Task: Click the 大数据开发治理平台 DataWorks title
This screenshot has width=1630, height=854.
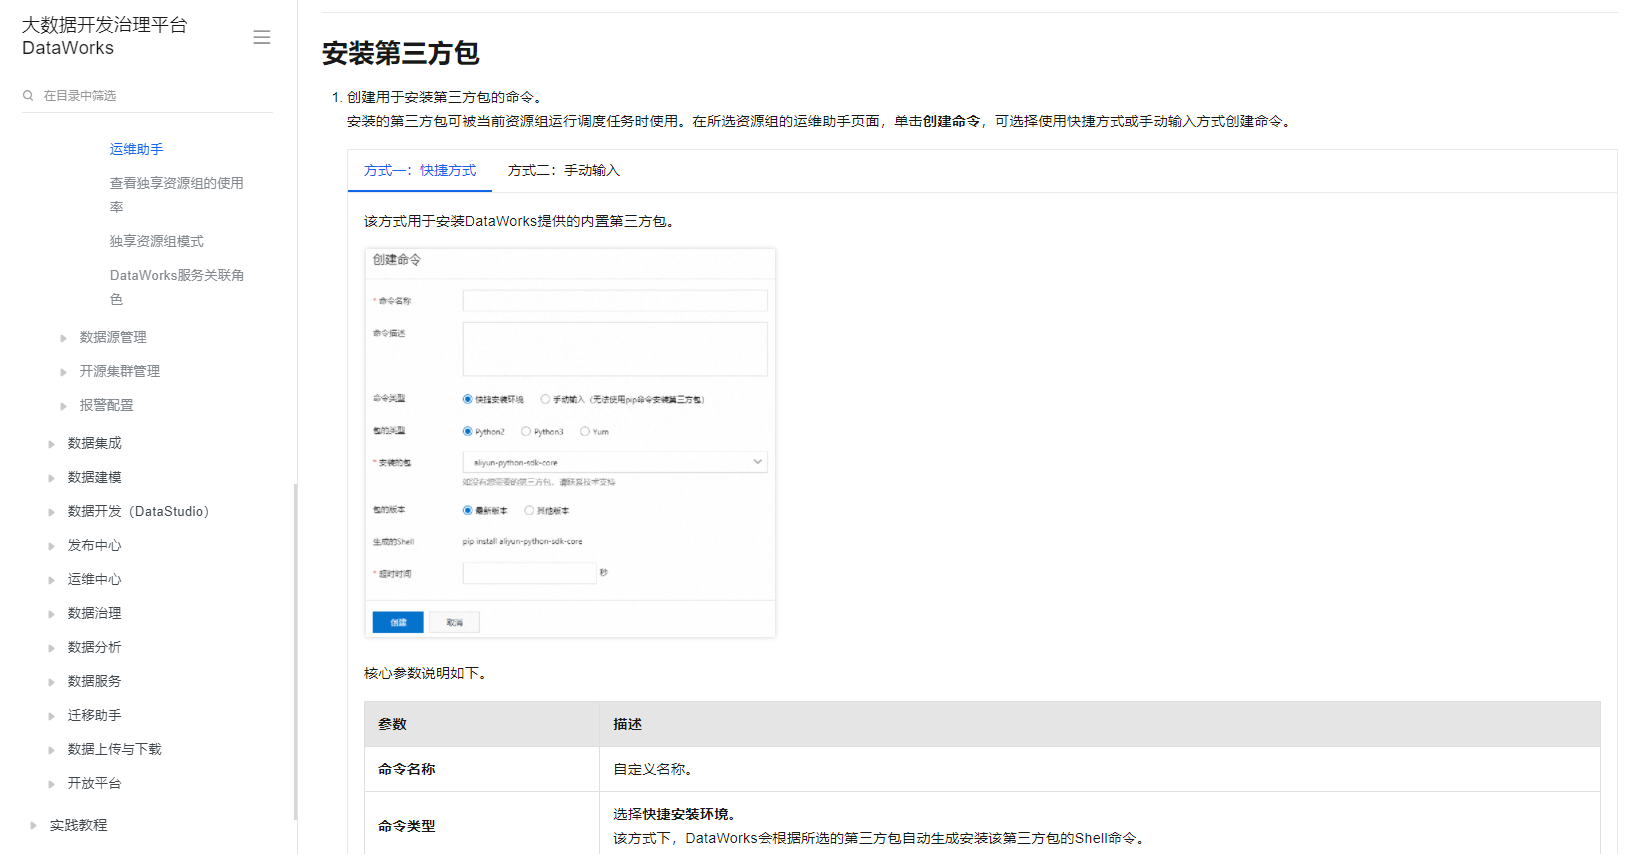Action: [104, 36]
